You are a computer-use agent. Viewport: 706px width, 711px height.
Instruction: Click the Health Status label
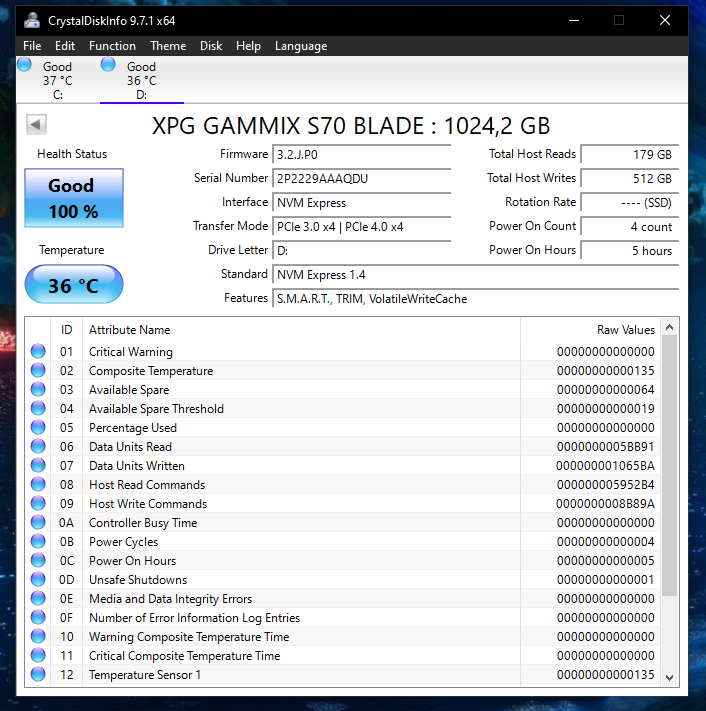[x=72, y=154]
